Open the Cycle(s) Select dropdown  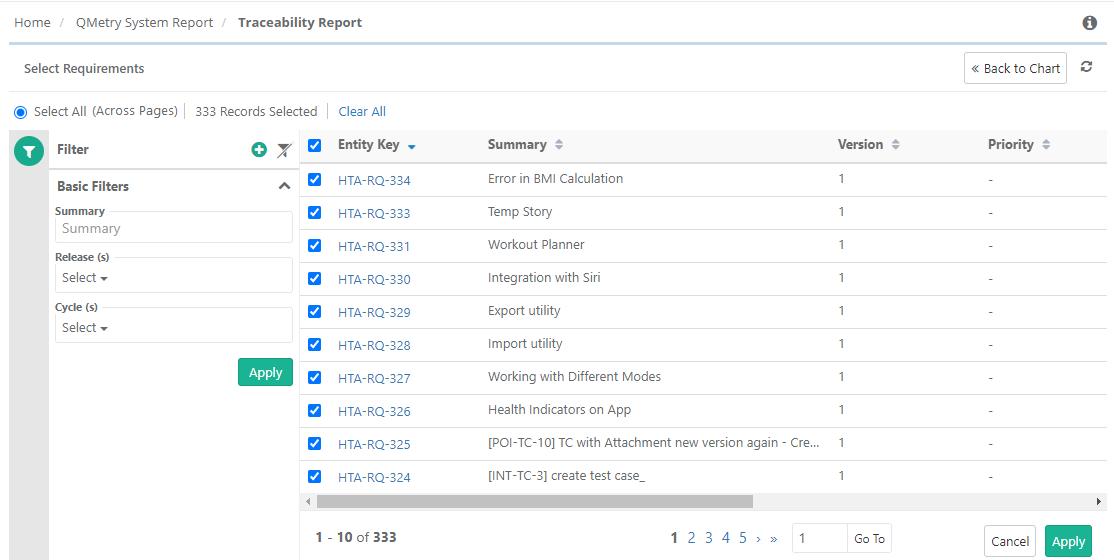pyautogui.click(x=85, y=328)
